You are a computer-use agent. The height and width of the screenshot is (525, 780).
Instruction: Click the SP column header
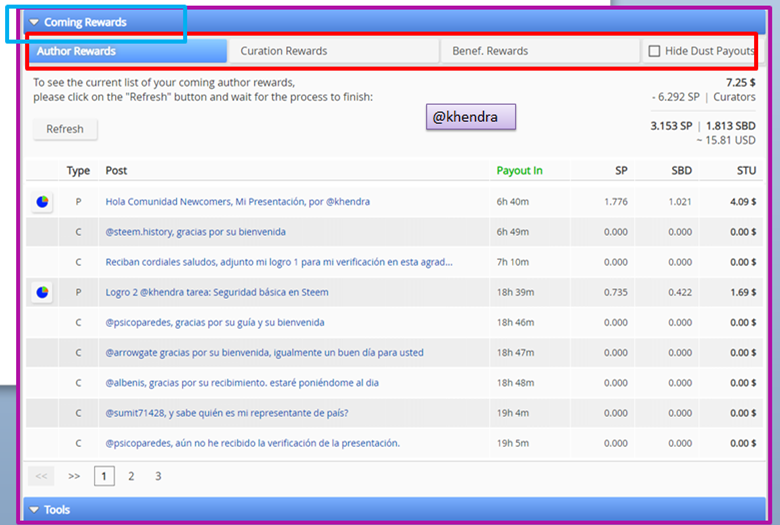tap(621, 171)
